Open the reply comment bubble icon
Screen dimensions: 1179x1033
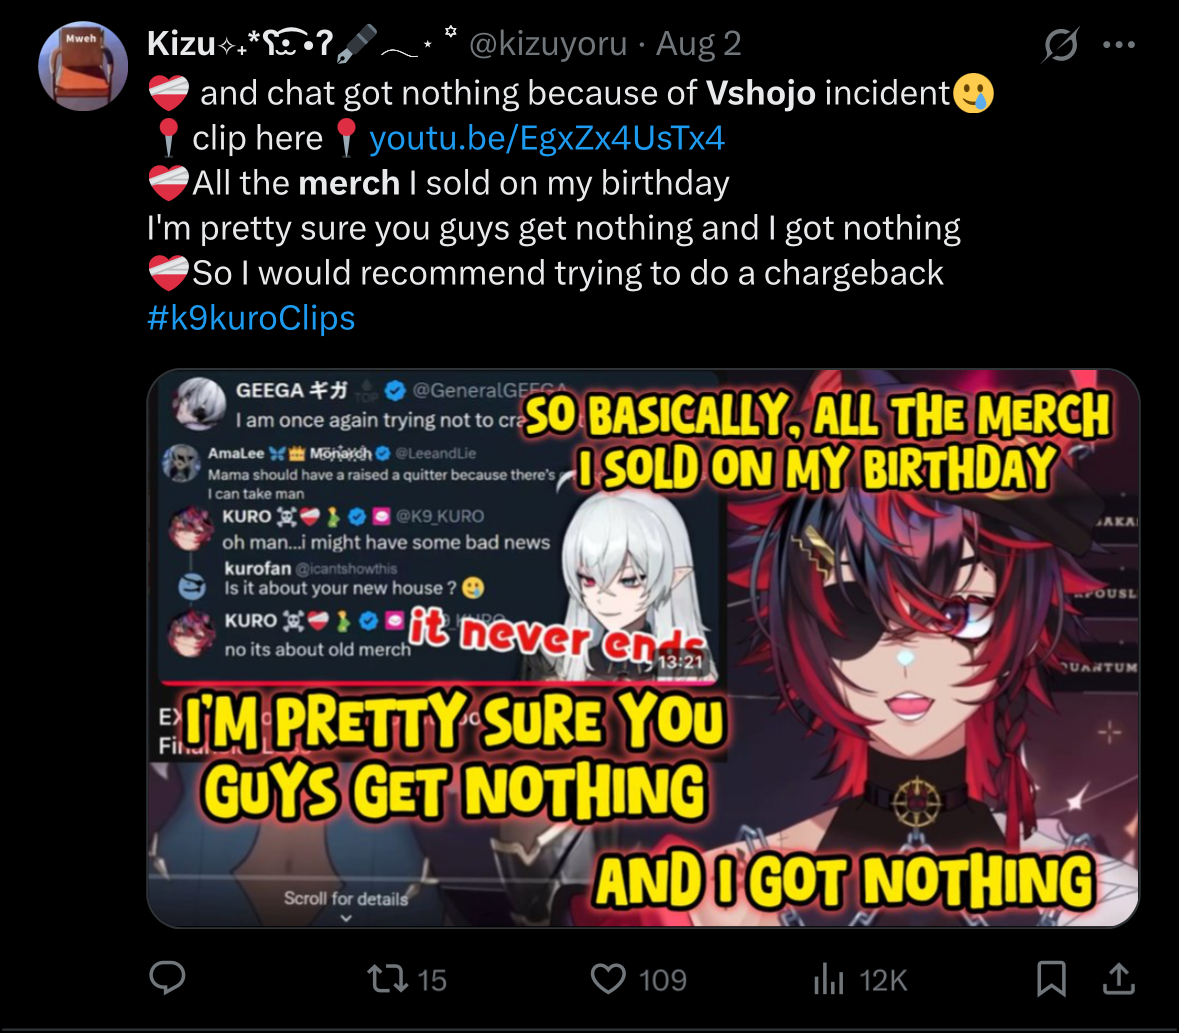167,978
